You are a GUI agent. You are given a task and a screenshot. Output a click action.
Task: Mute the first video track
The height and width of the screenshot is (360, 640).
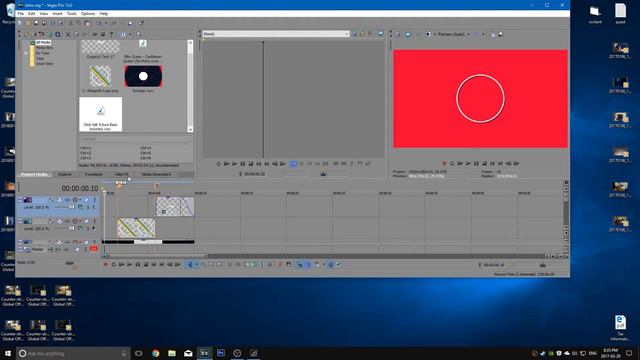pos(87,200)
